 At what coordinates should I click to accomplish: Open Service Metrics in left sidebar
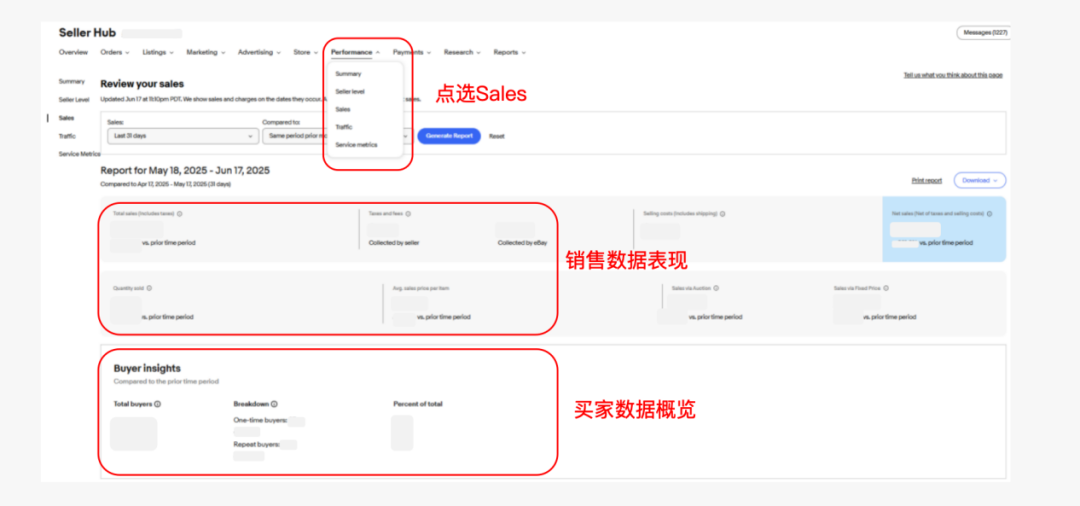79,154
